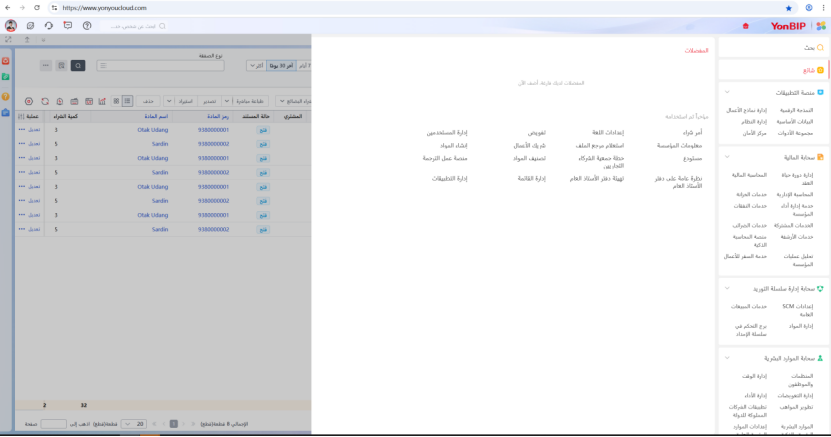Open the help question-mark icon in header
The width and height of the screenshot is (831, 437).
coord(87,25)
